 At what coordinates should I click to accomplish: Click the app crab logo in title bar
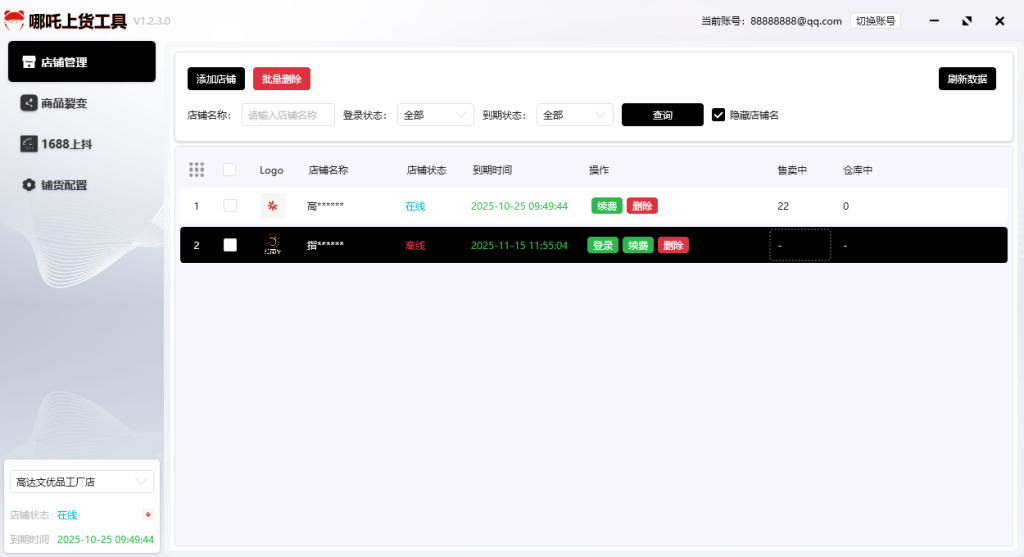point(15,20)
